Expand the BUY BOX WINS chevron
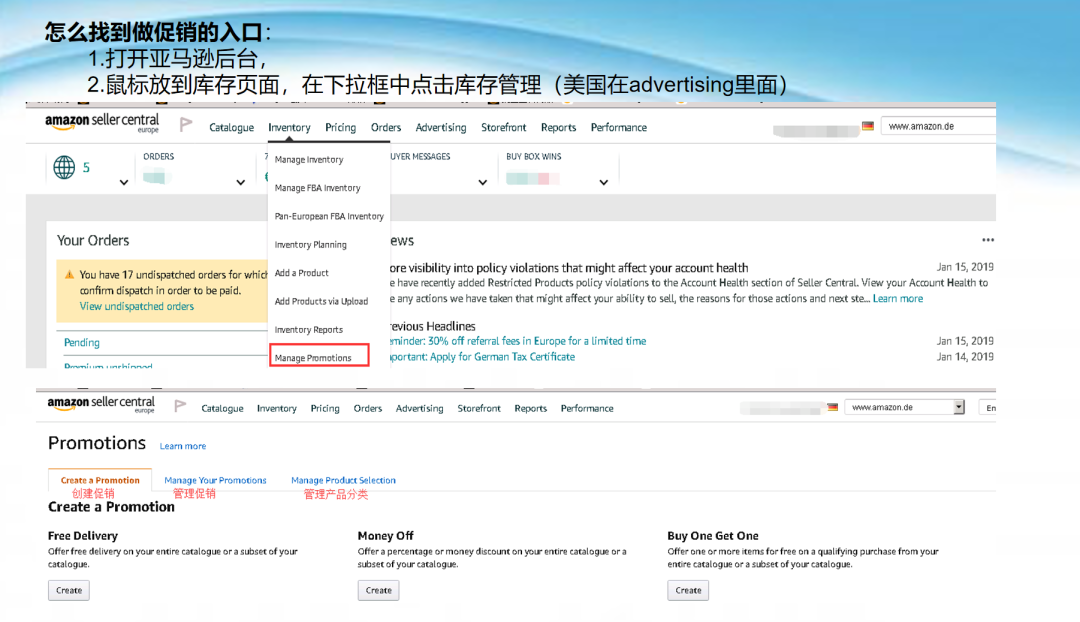The width and height of the screenshot is (1080, 622). click(x=603, y=183)
